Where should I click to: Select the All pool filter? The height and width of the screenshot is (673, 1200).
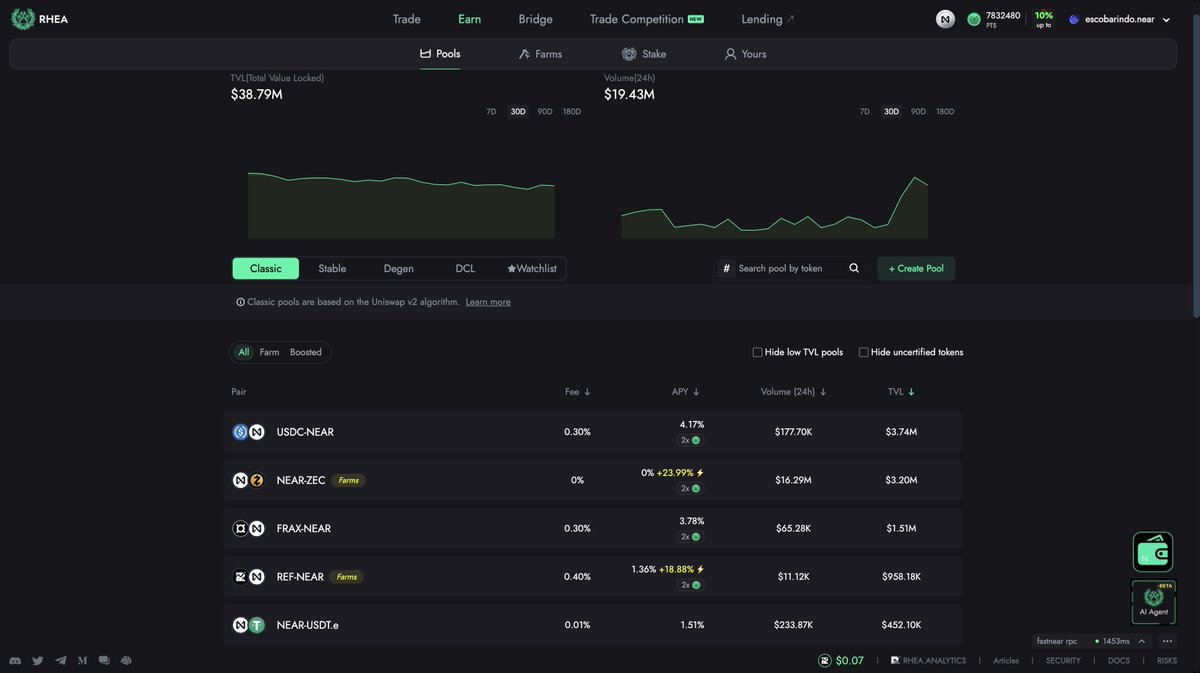(x=244, y=352)
